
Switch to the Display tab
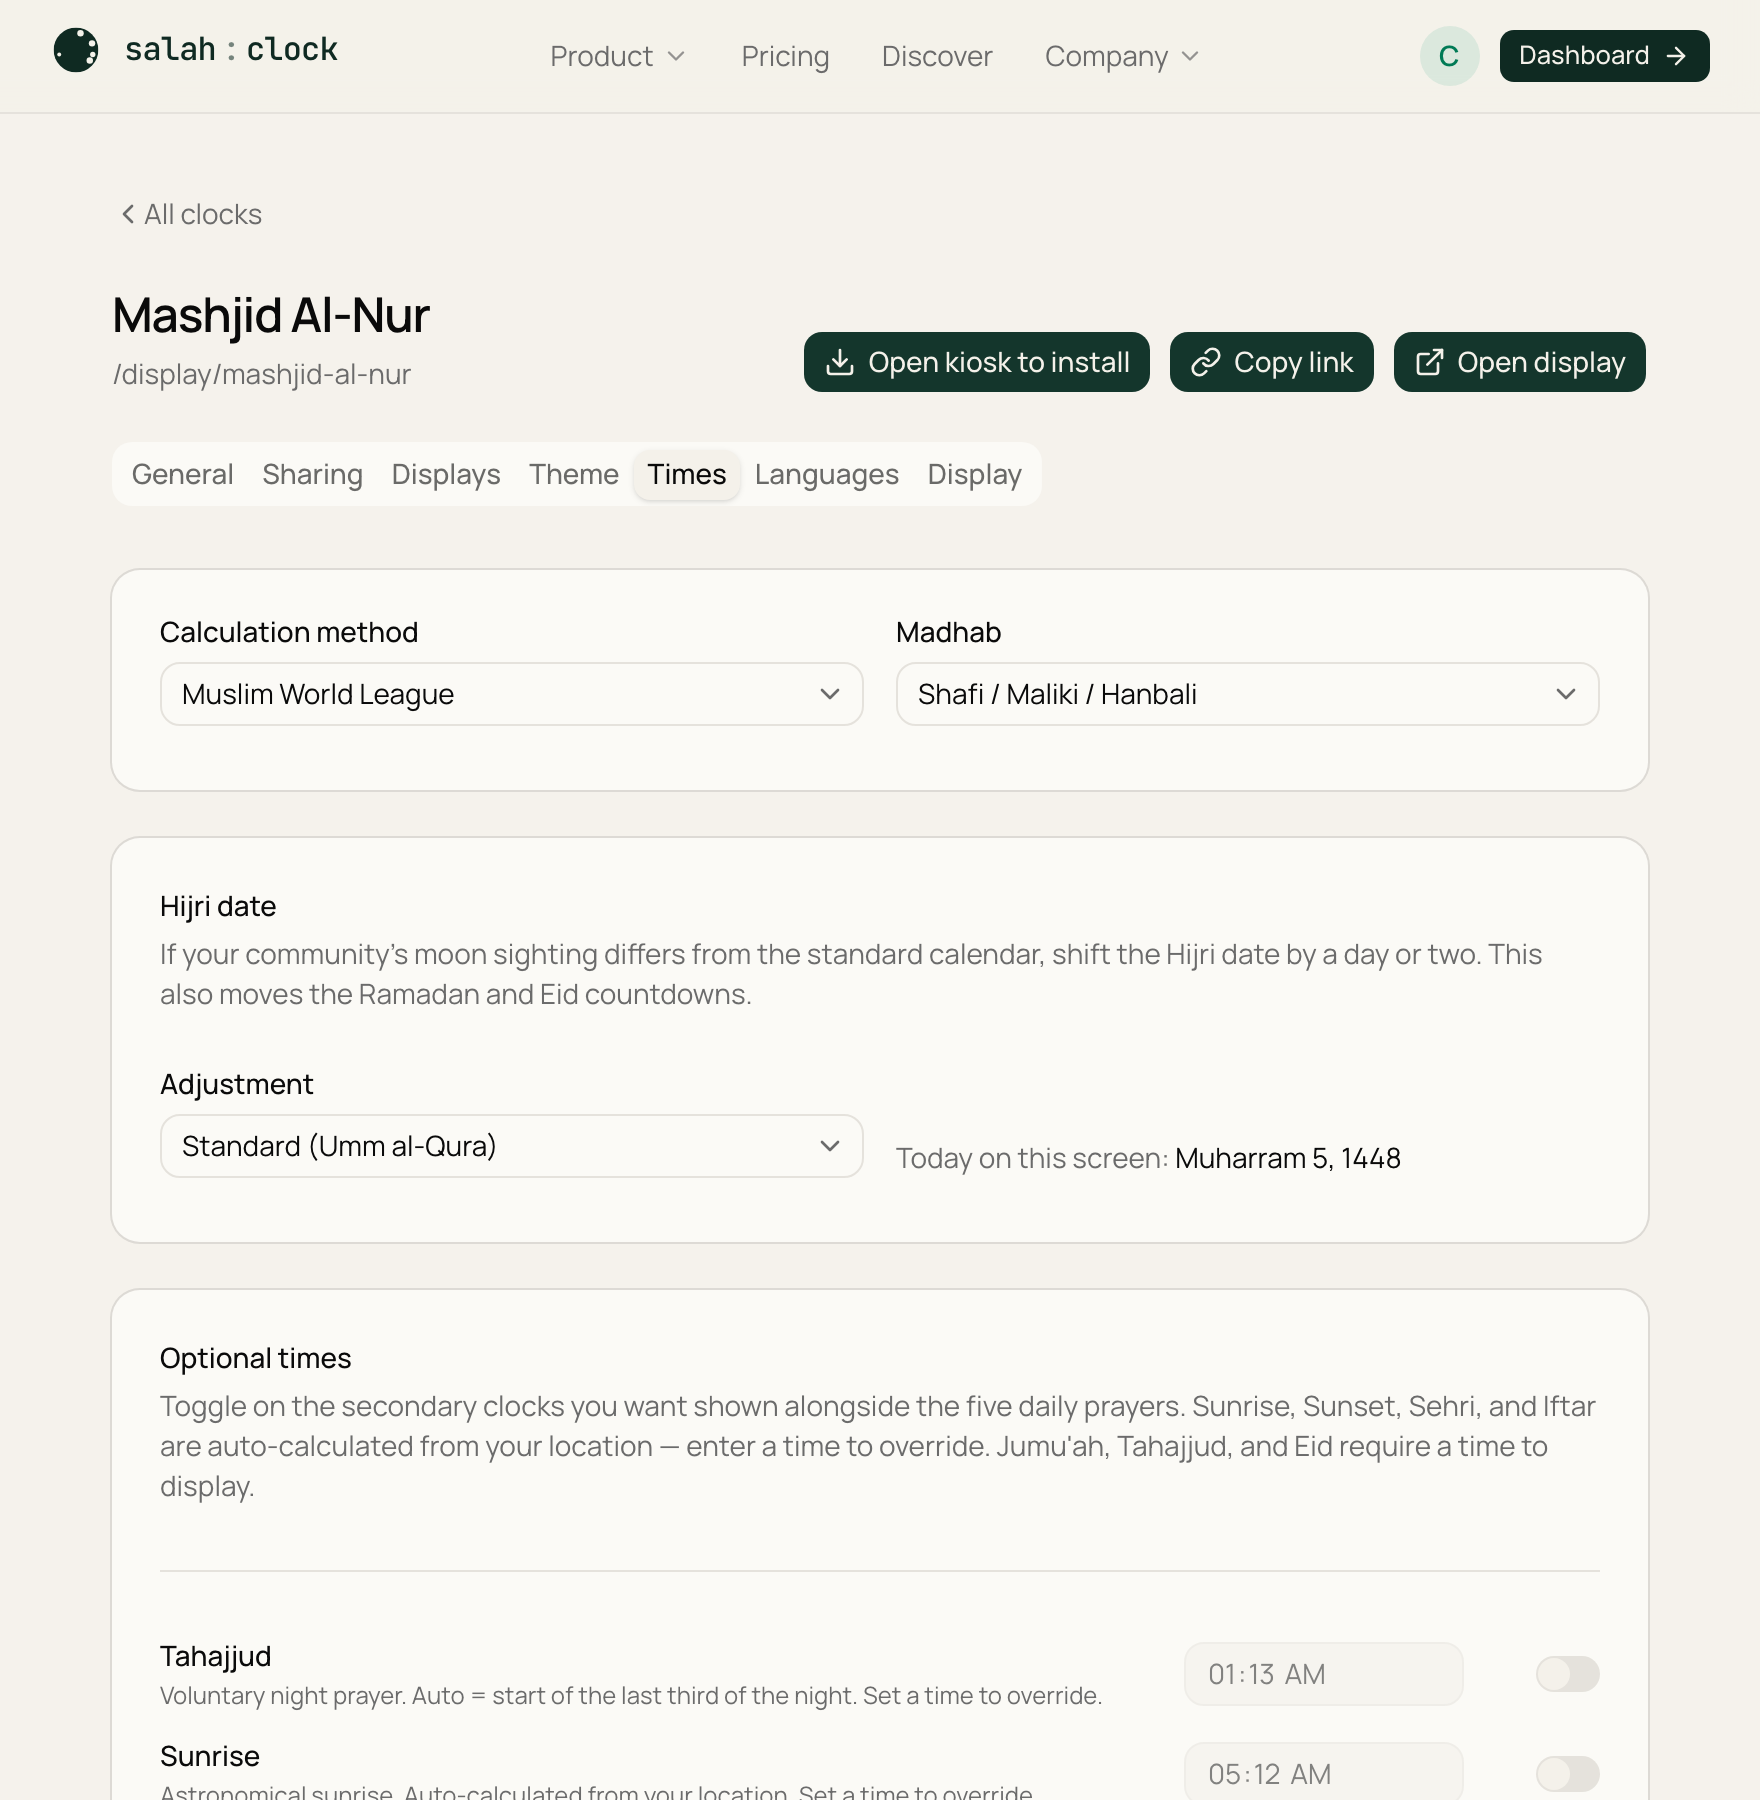point(974,474)
